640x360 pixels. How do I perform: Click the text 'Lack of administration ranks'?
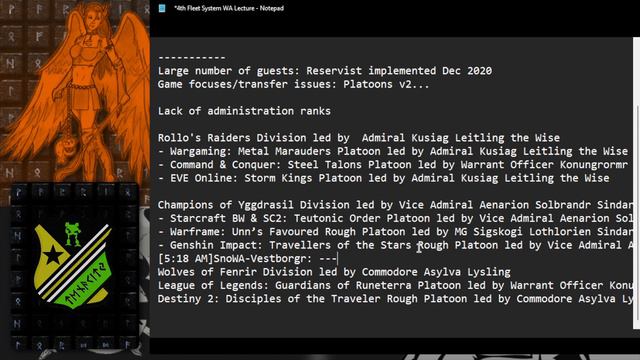click(x=244, y=111)
